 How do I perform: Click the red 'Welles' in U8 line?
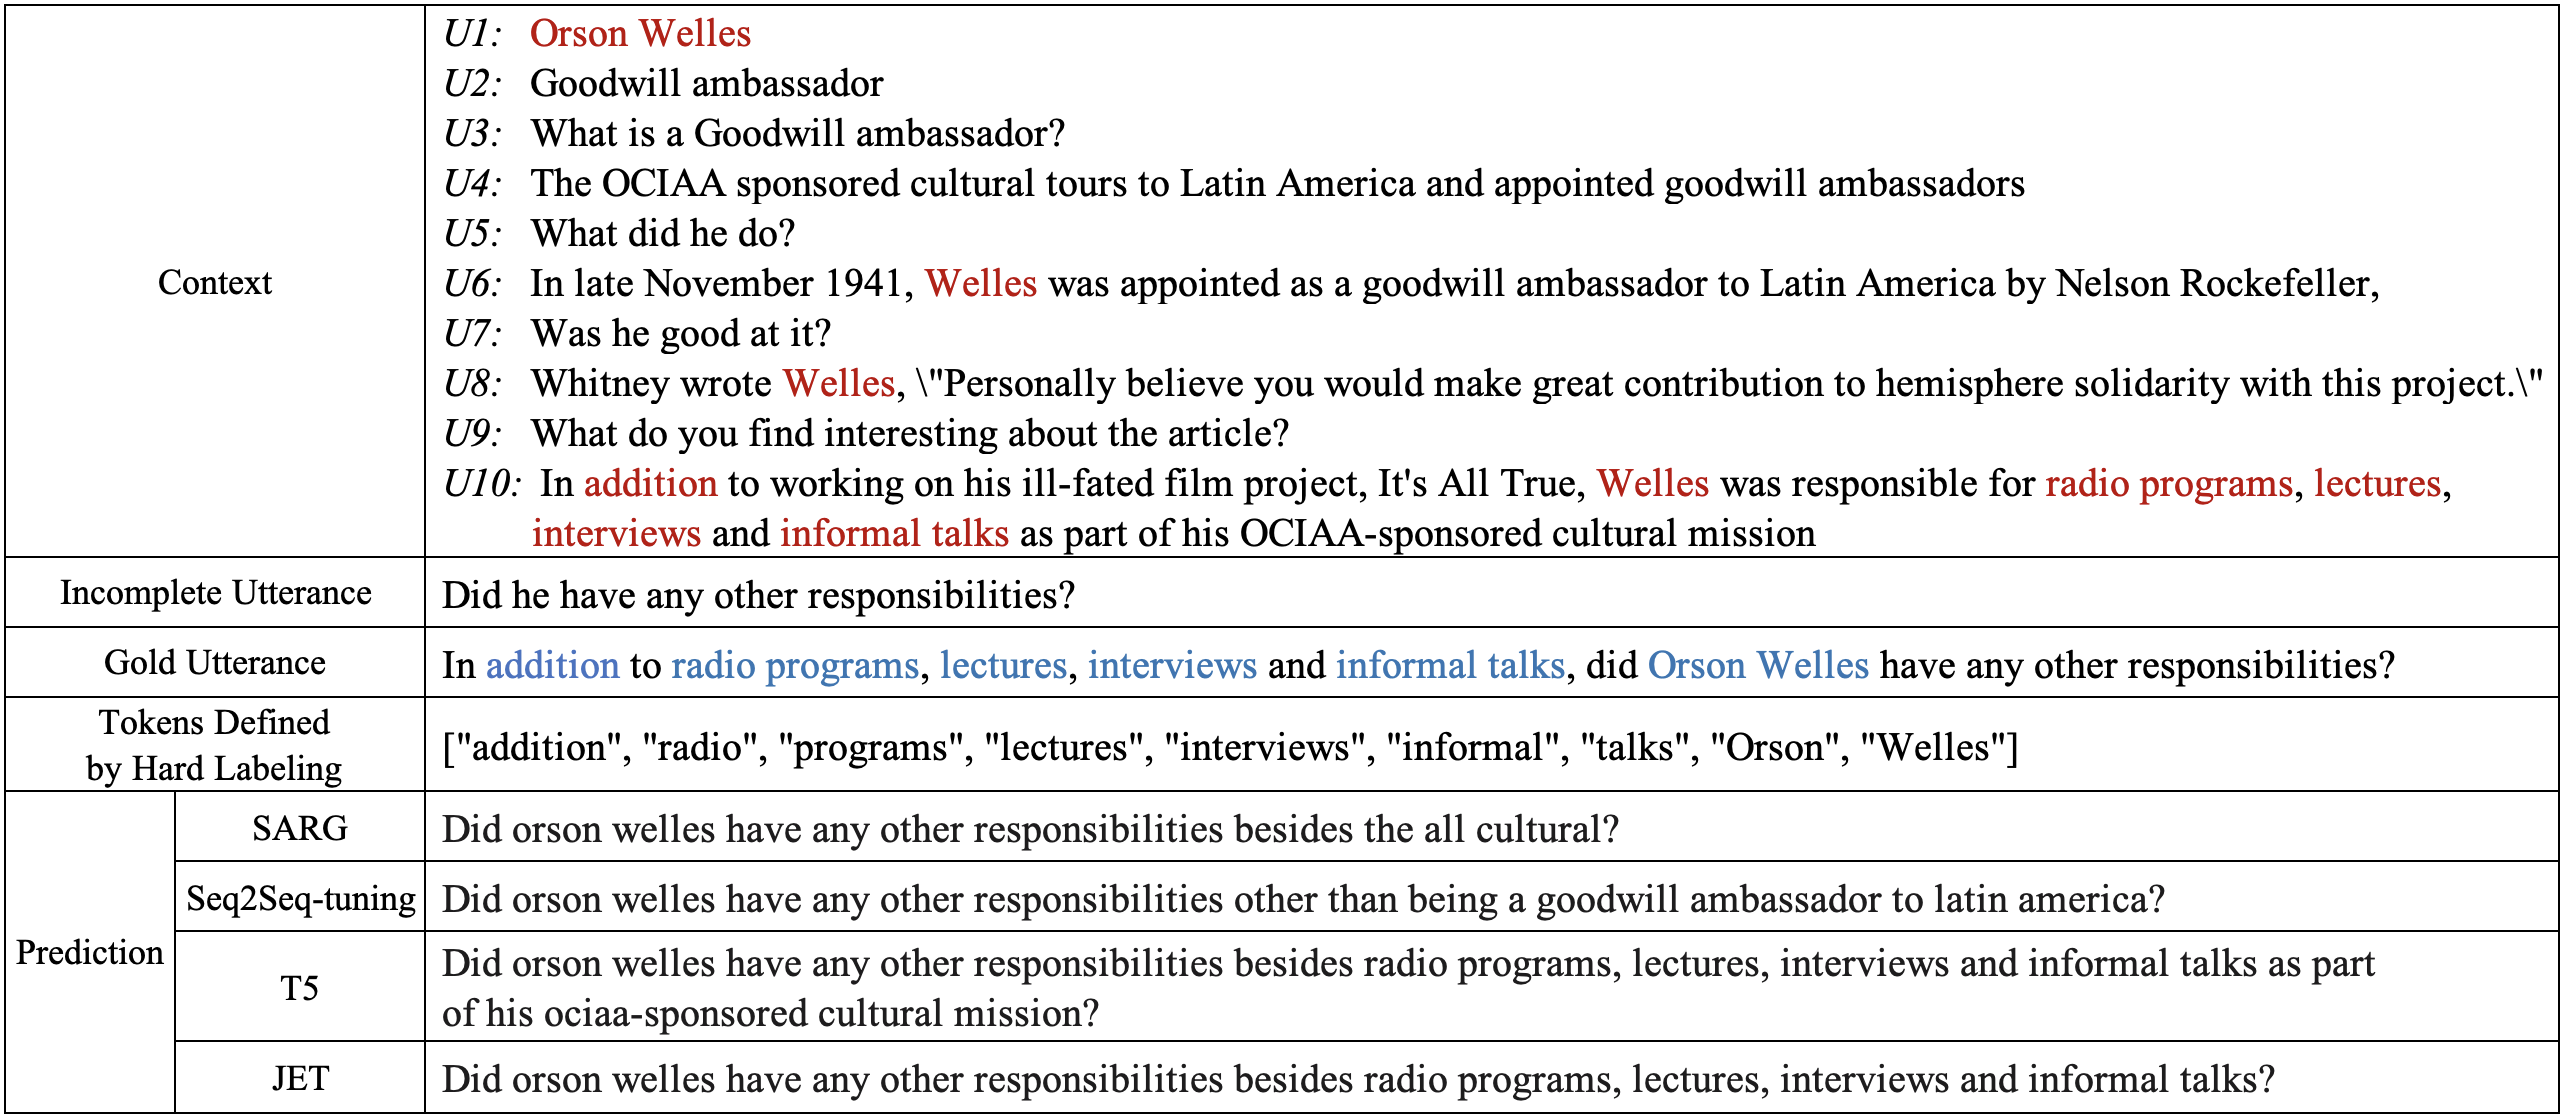coord(838,384)
